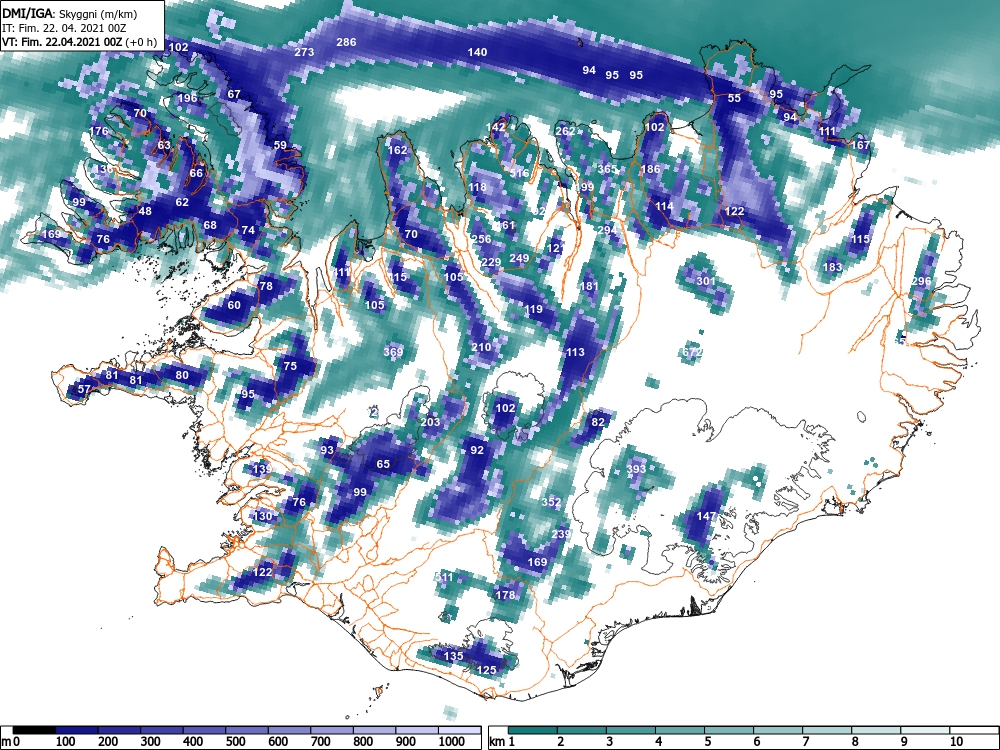Click the '196' visibility value
The image size is (1000, 750).
point(188,98)
